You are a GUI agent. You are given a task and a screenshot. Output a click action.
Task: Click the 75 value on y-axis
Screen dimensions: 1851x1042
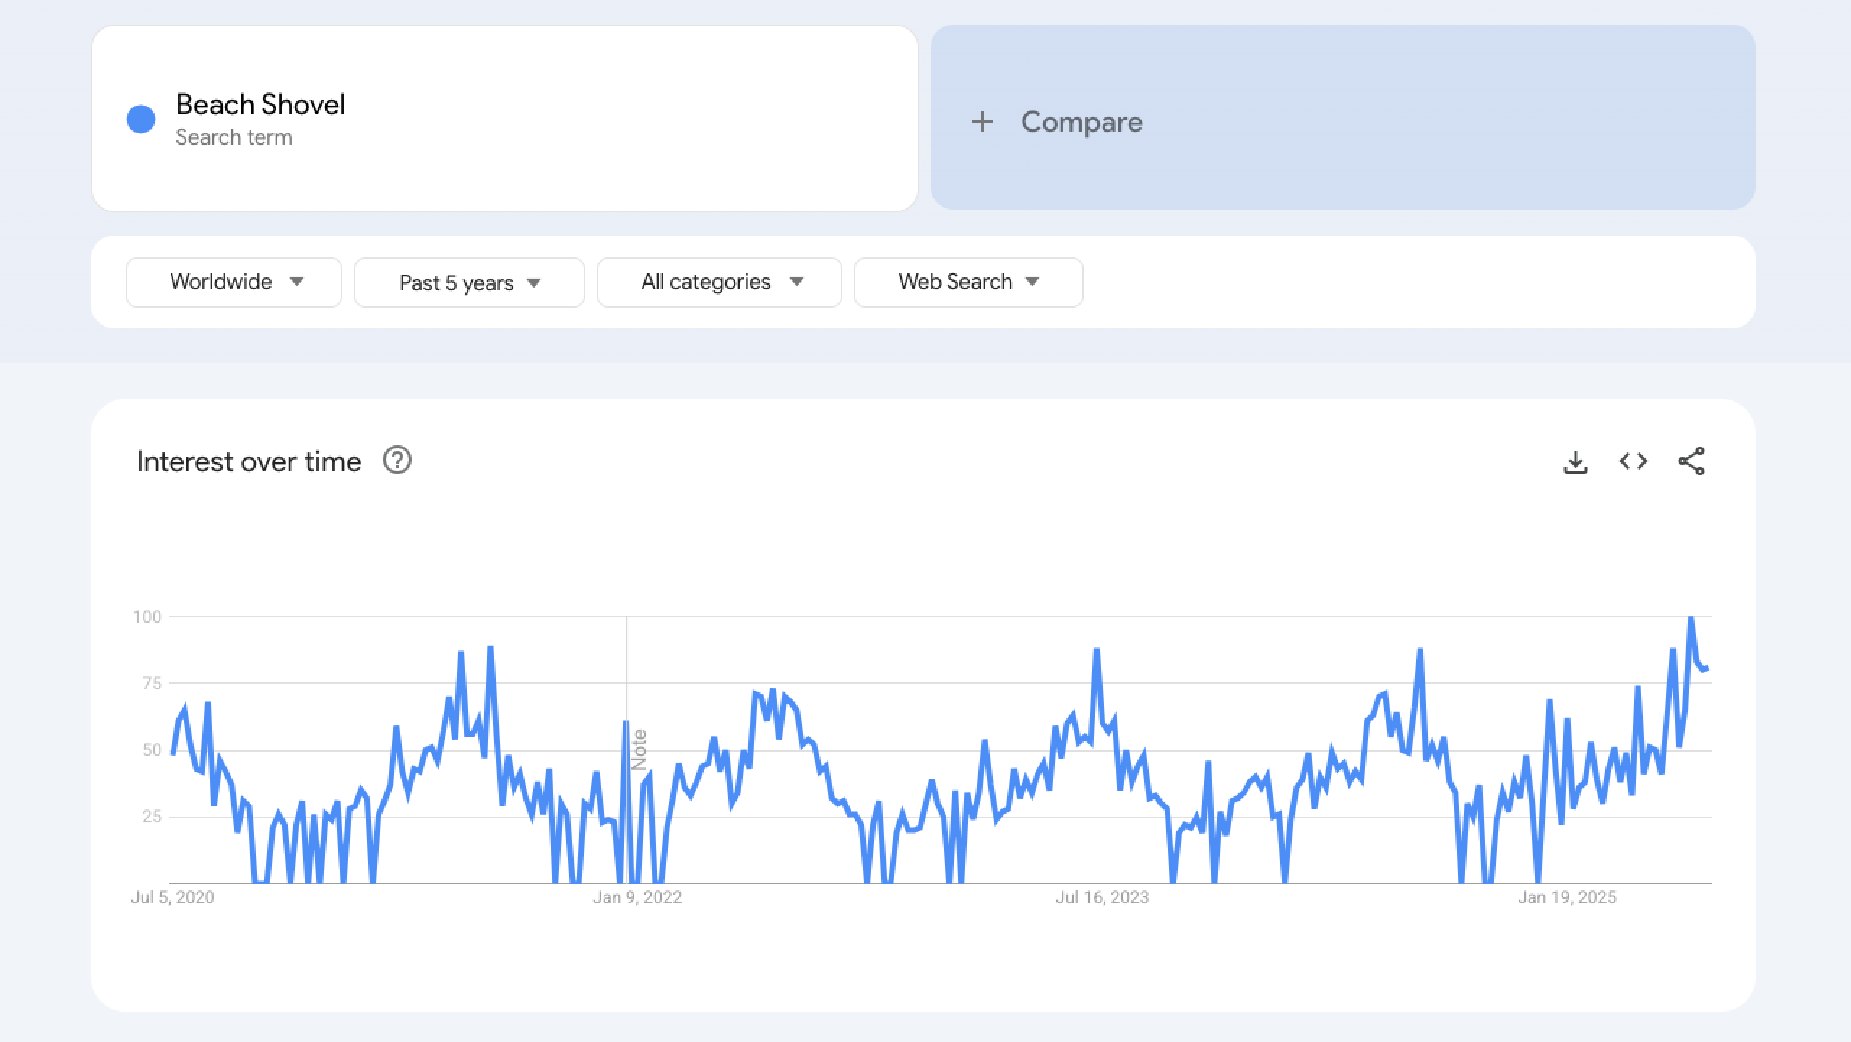(x=151, y=683)
